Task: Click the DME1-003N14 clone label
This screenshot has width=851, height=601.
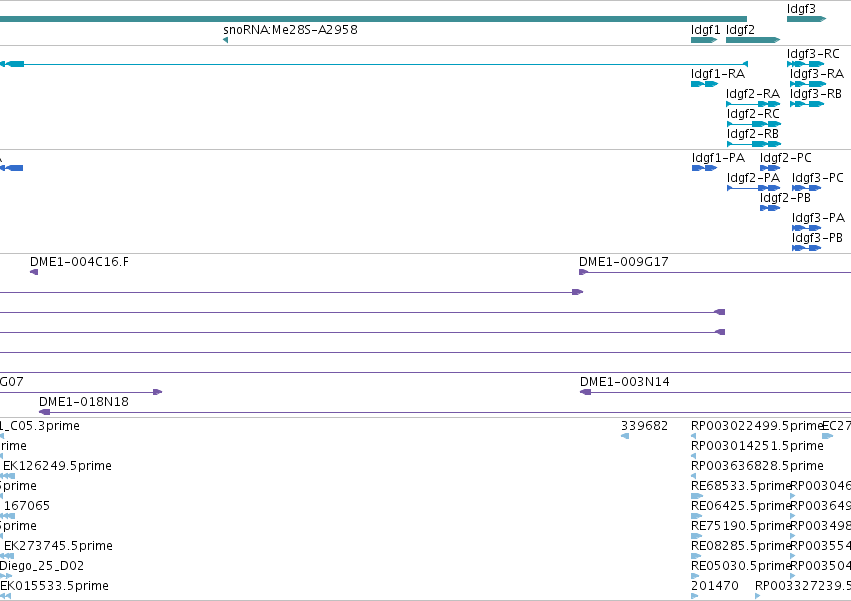Action: (625, 382)
